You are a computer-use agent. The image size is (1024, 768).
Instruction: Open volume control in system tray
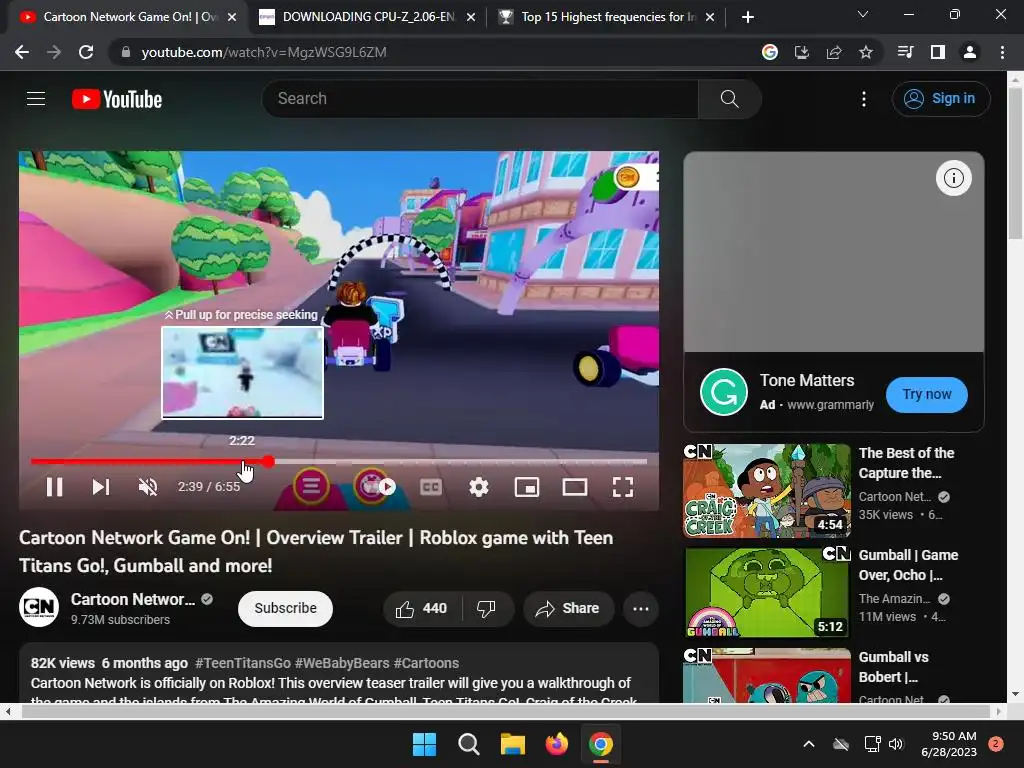(896, 744)
